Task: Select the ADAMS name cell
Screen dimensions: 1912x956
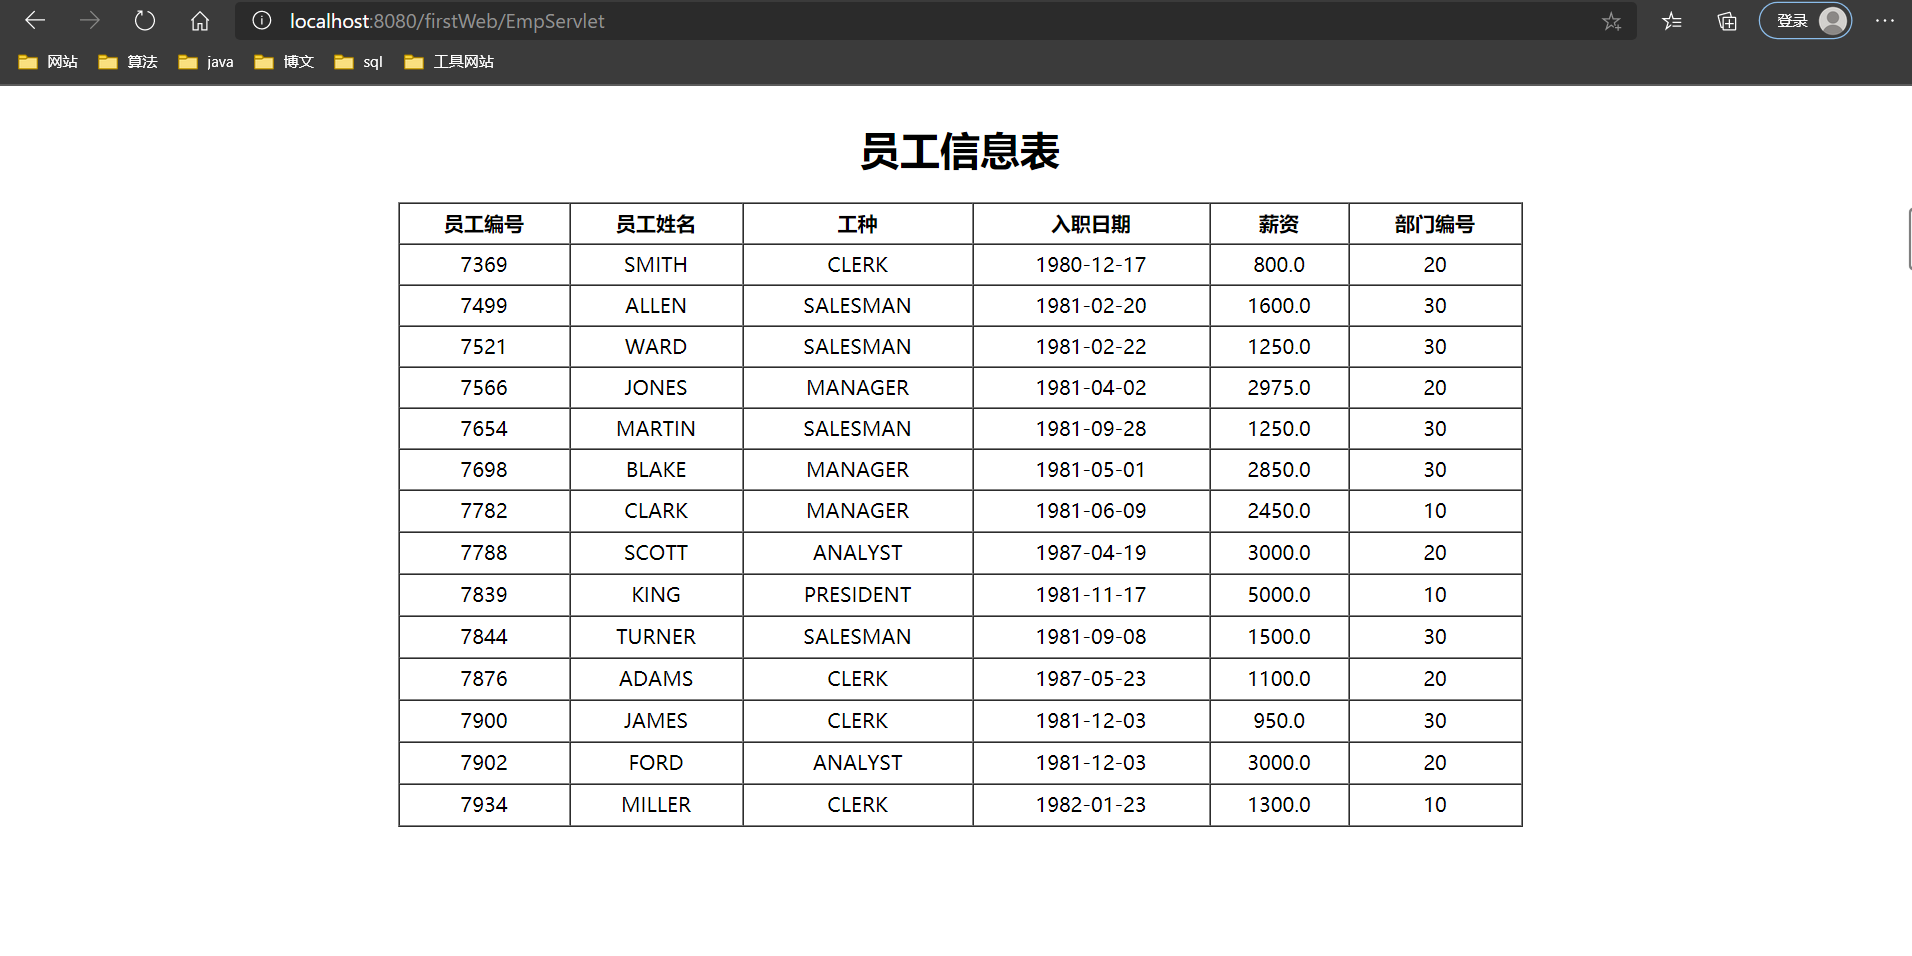Action: pos(656,679)
